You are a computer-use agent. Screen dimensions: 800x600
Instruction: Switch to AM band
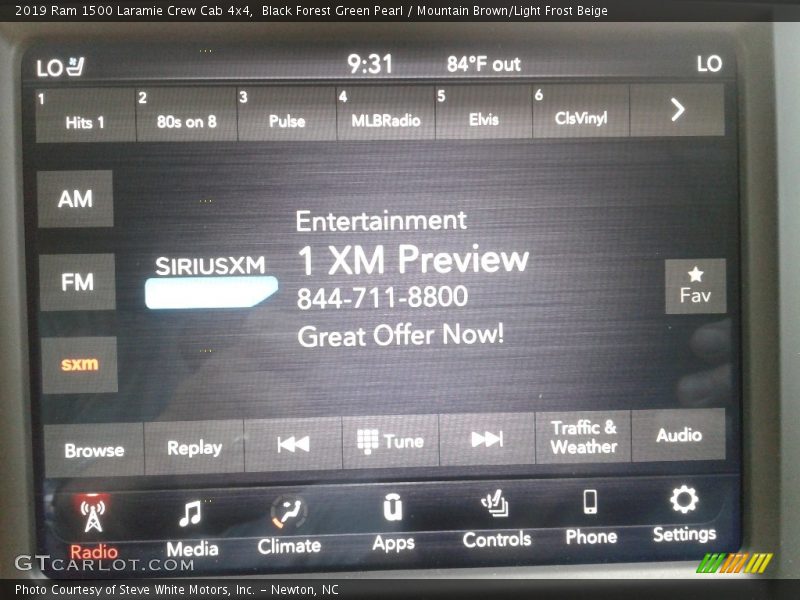point(76,198)
